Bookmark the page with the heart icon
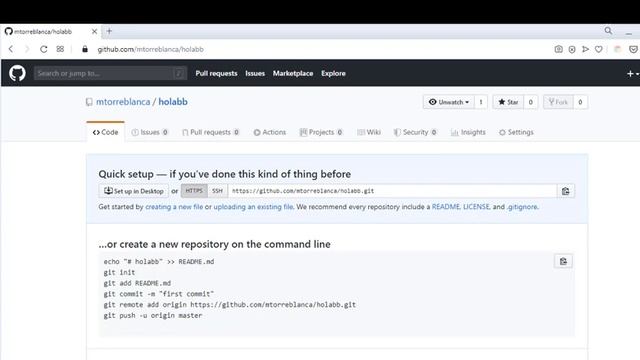640x360 pixels. coord(598,49)
